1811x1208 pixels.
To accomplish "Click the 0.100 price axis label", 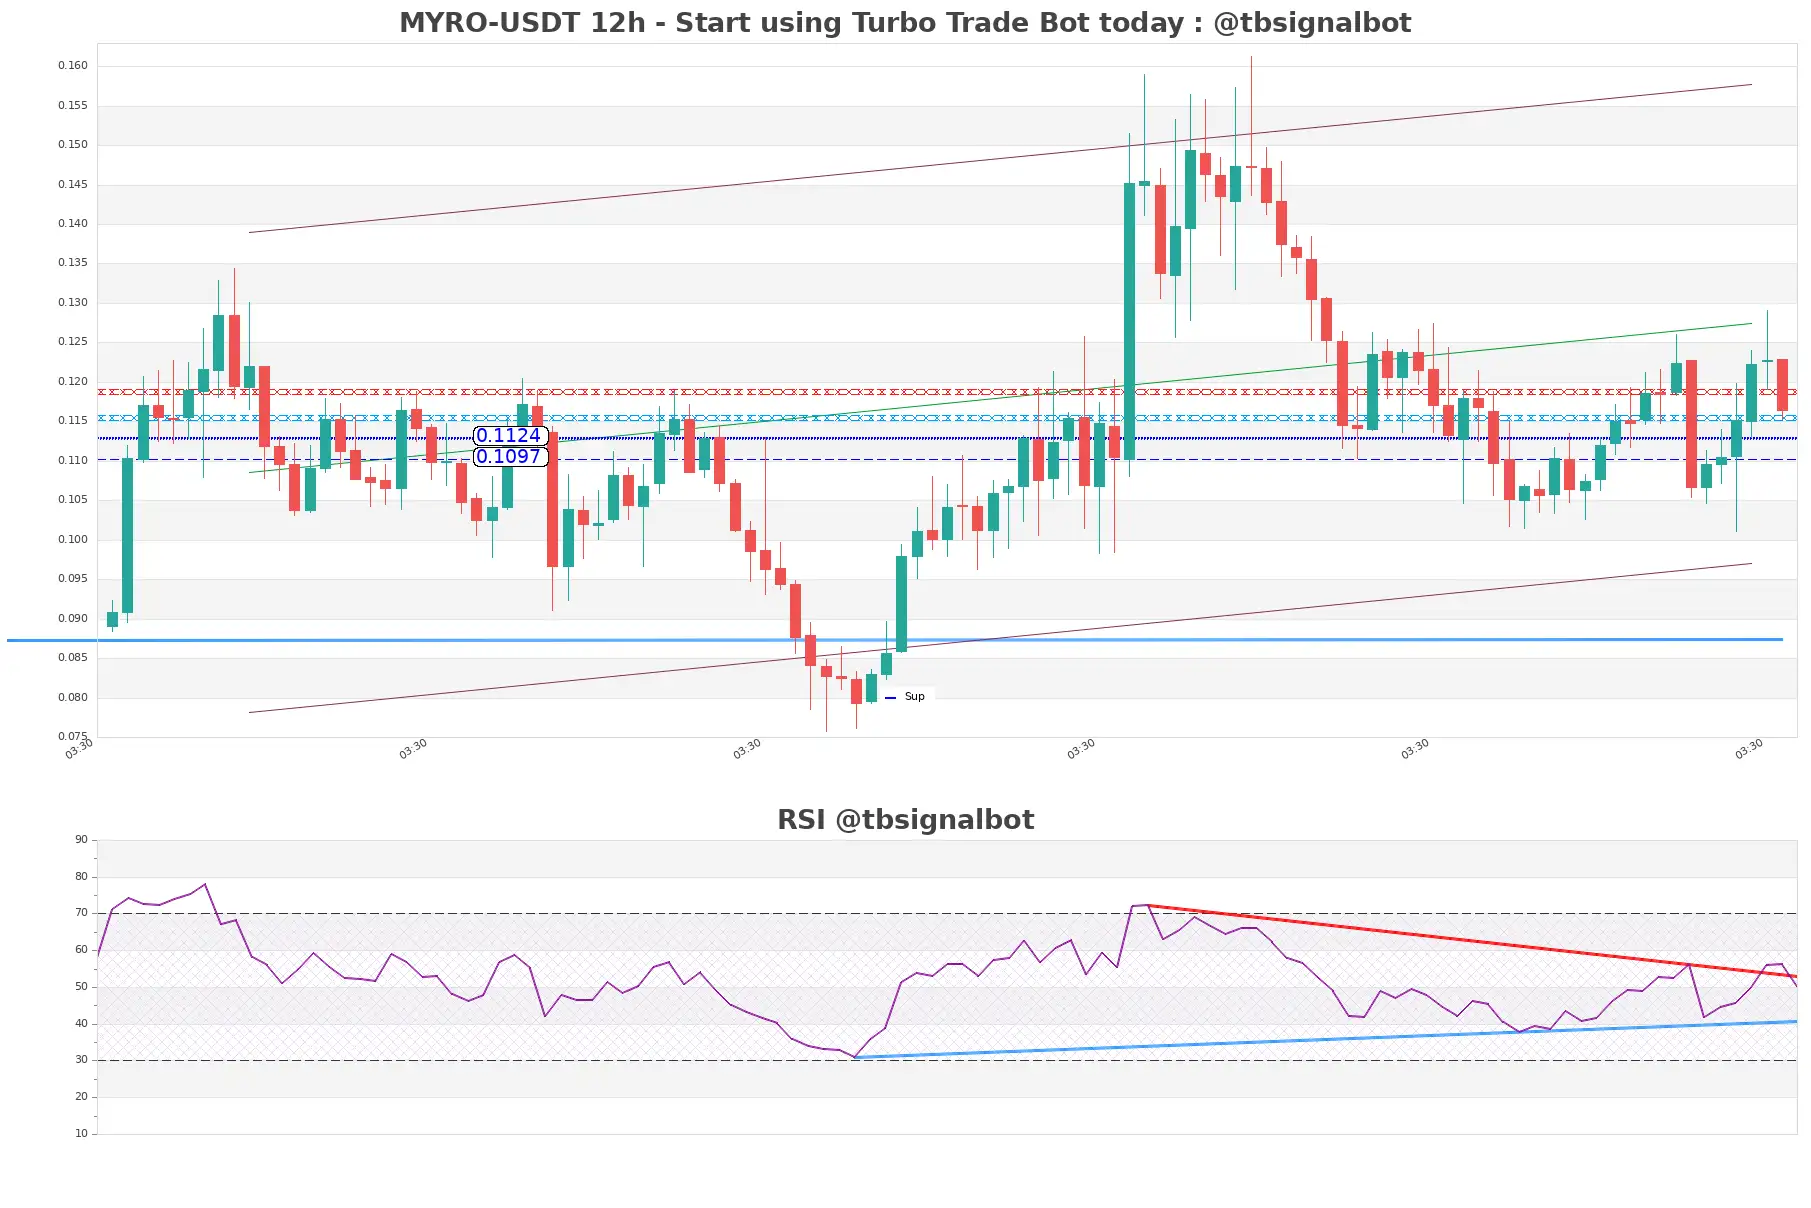I will (73, 539).
